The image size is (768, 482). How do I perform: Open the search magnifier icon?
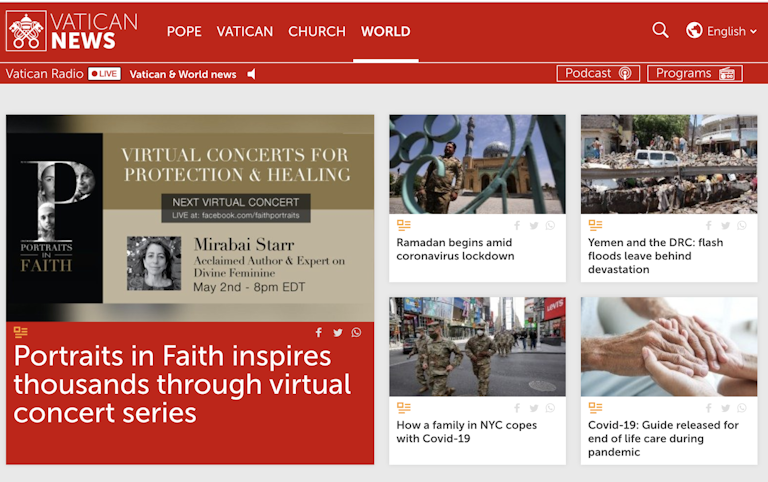(660, 30)
